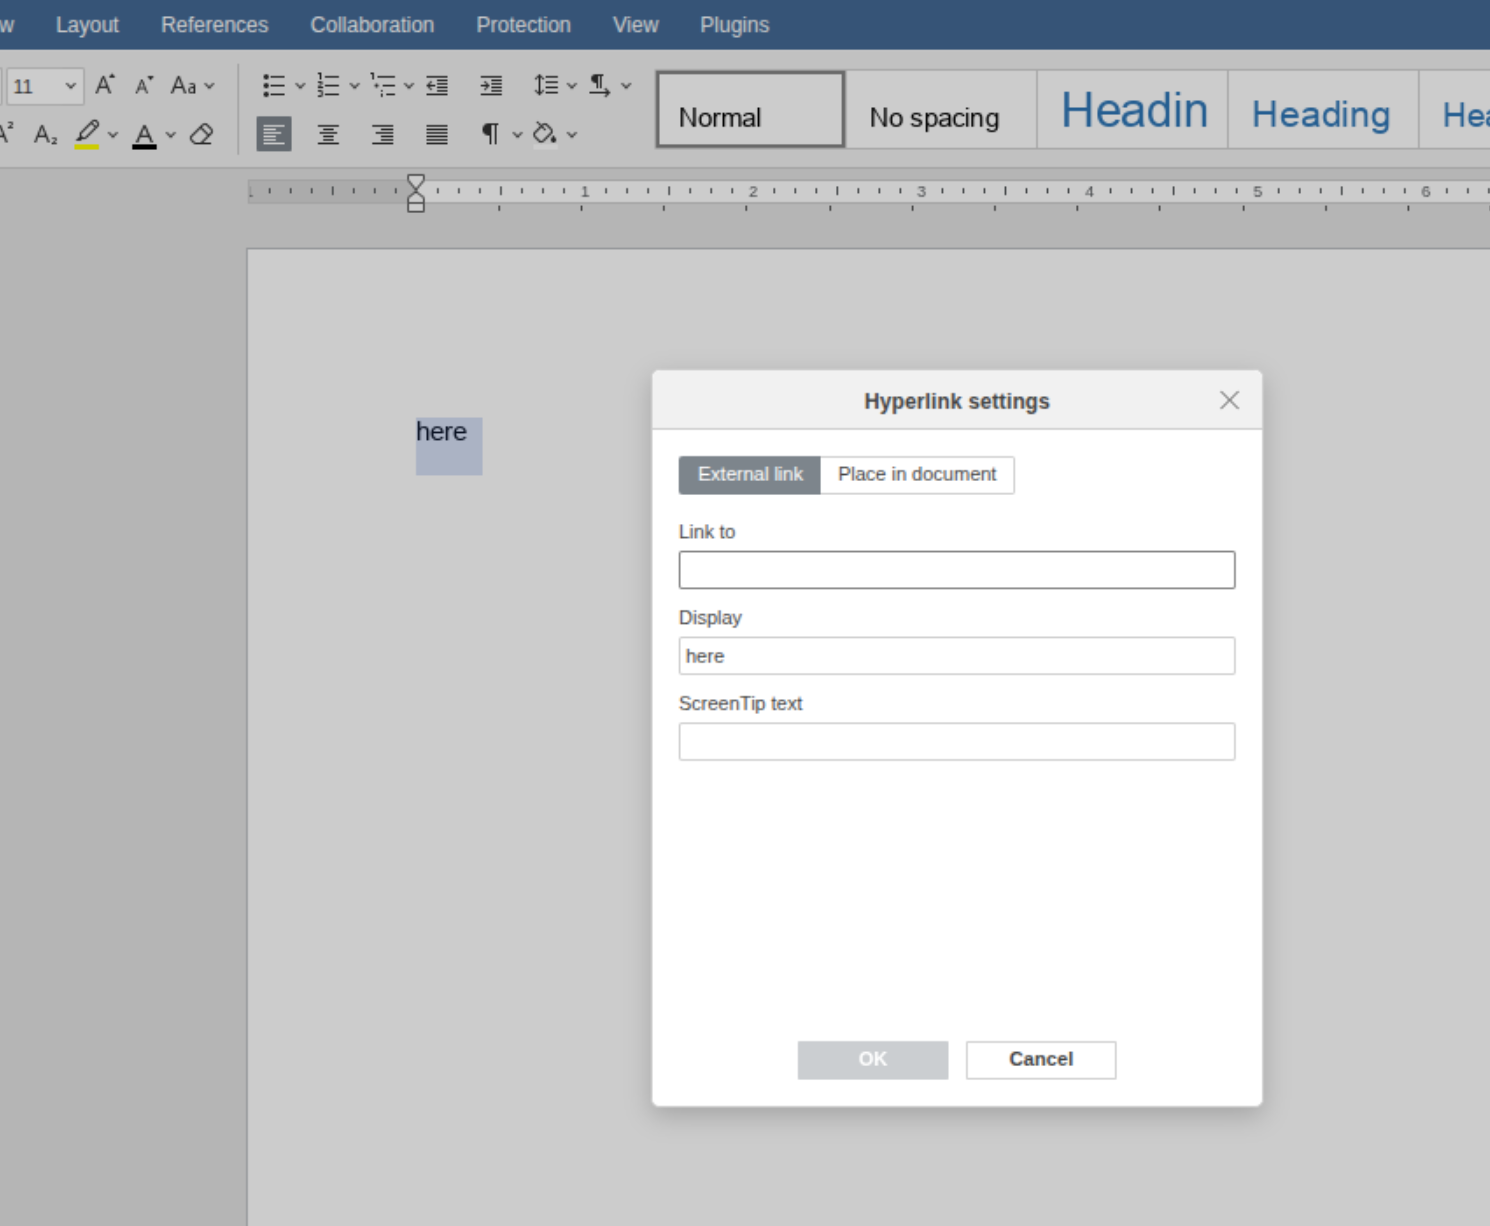Focus the Link to field
Image resolution: width=1490 pixels, height=1226 pixels.
(x=957, y=570)
